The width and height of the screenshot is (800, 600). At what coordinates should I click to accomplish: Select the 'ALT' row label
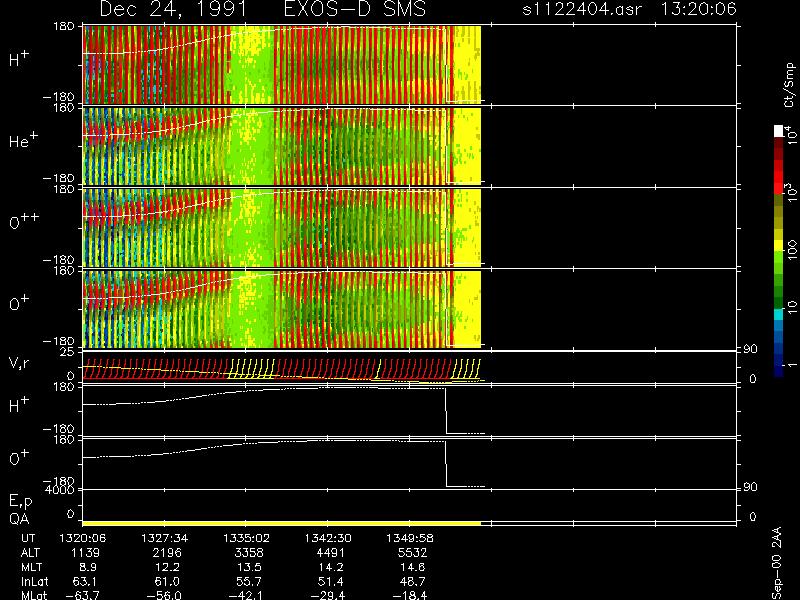click(30, 553)
